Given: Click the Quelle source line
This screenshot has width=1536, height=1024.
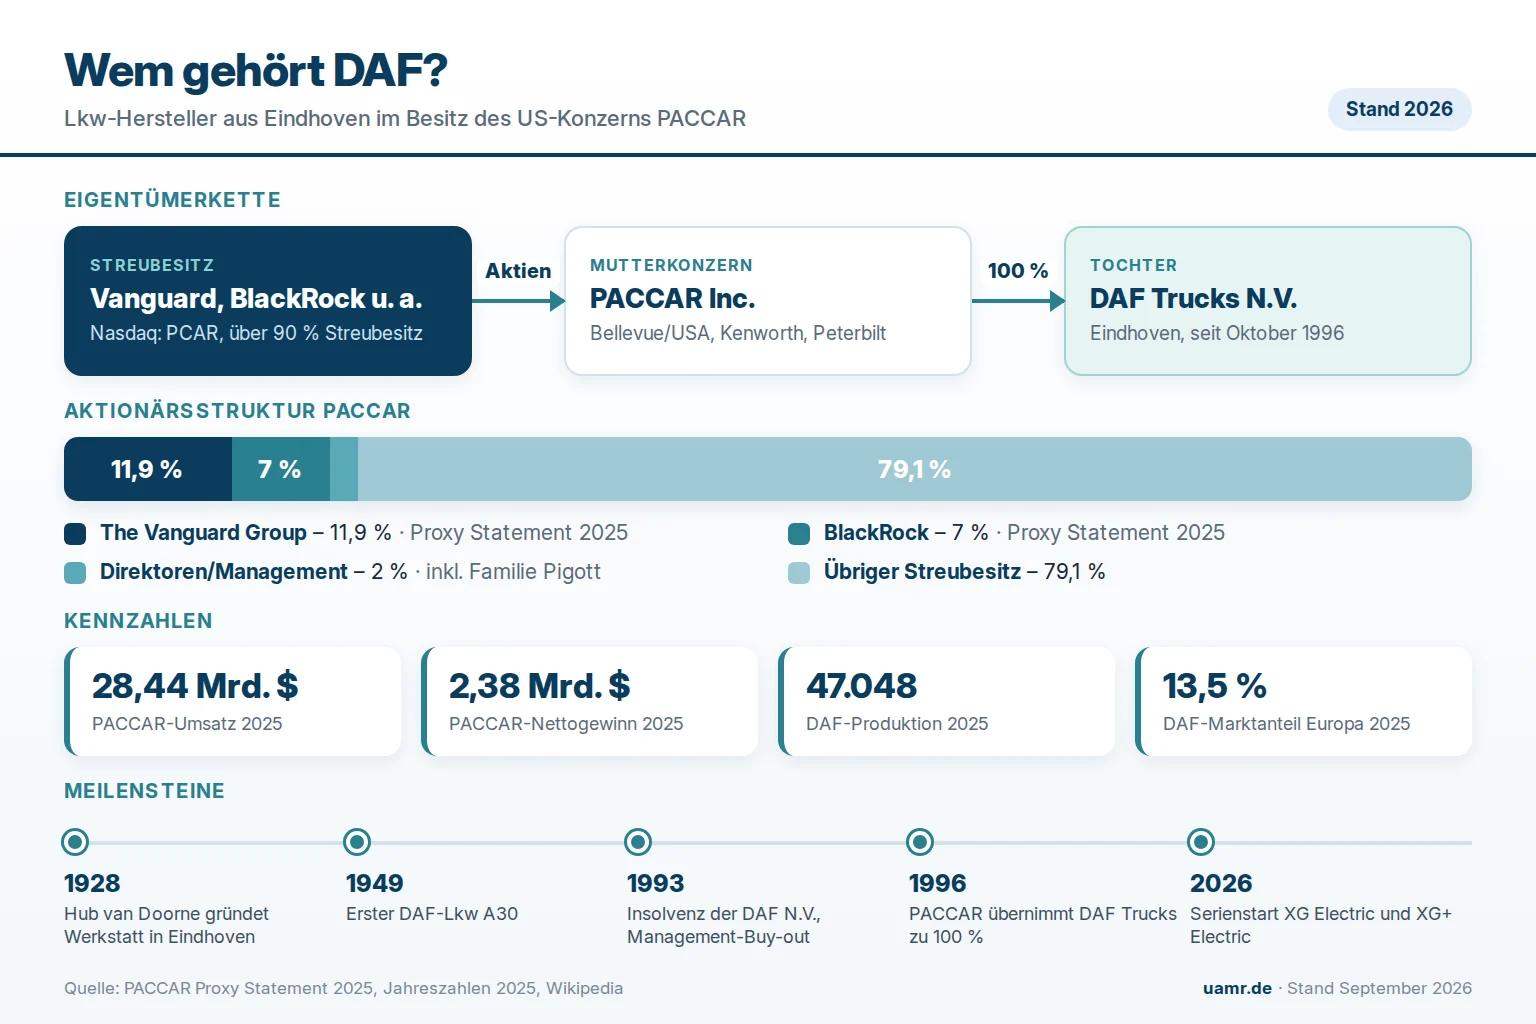Looking at the screenshot, I should click(x=343, y=988).
